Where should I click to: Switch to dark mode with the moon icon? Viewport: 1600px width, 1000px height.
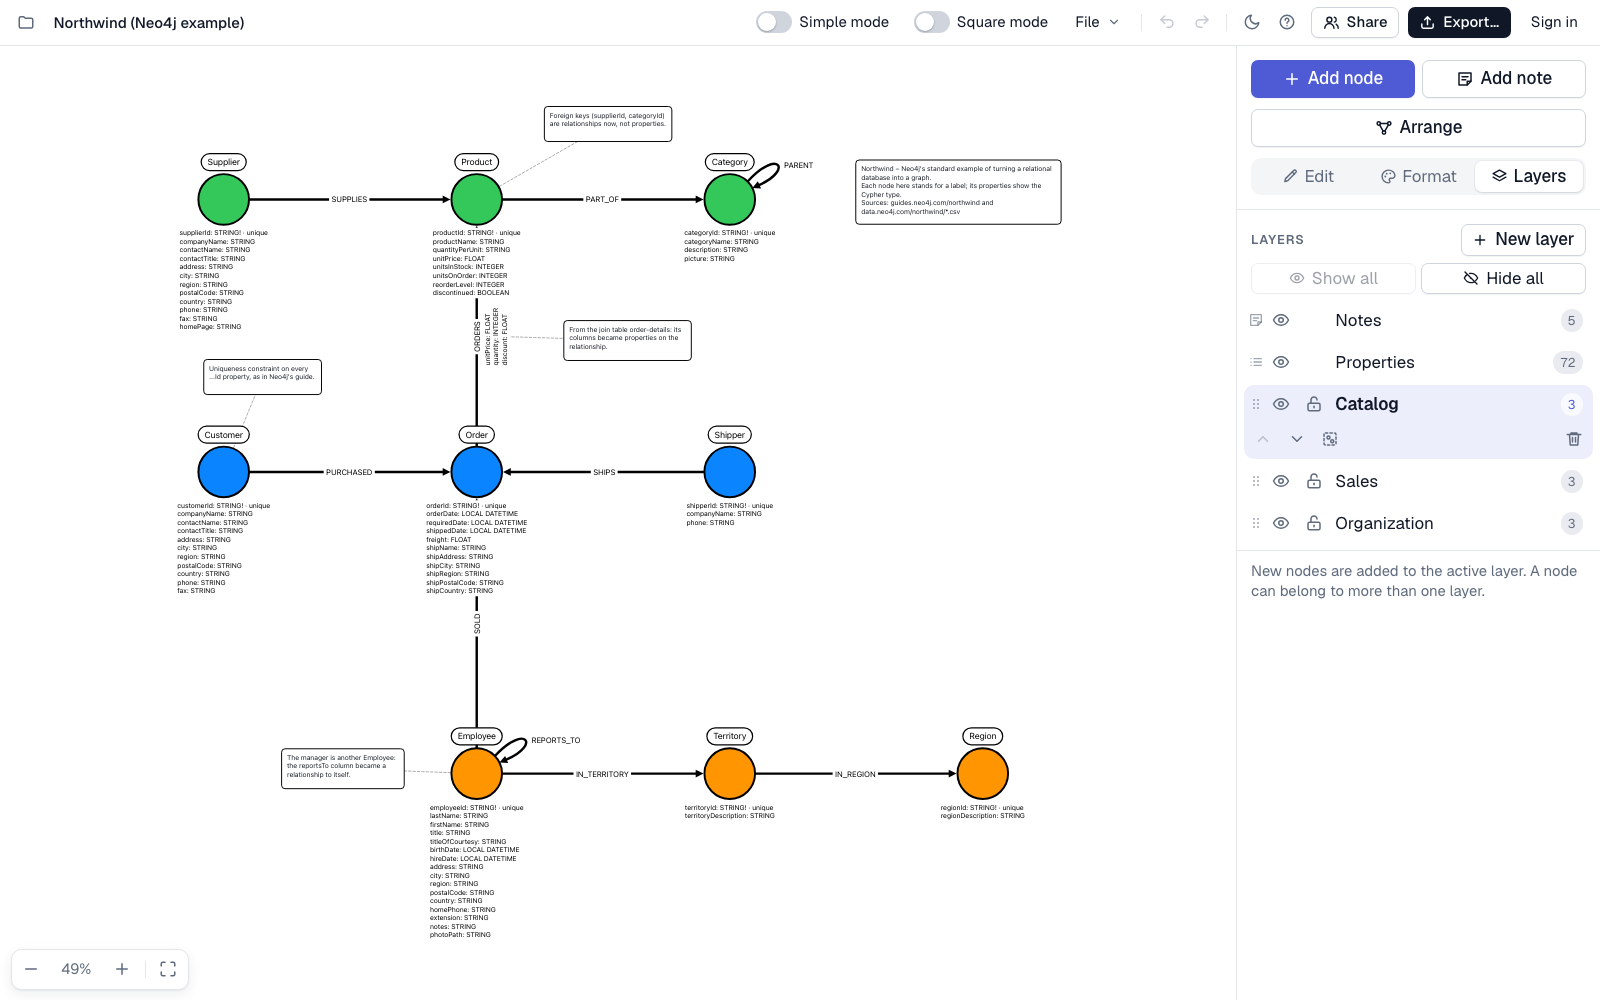(x=1252, y=22)
